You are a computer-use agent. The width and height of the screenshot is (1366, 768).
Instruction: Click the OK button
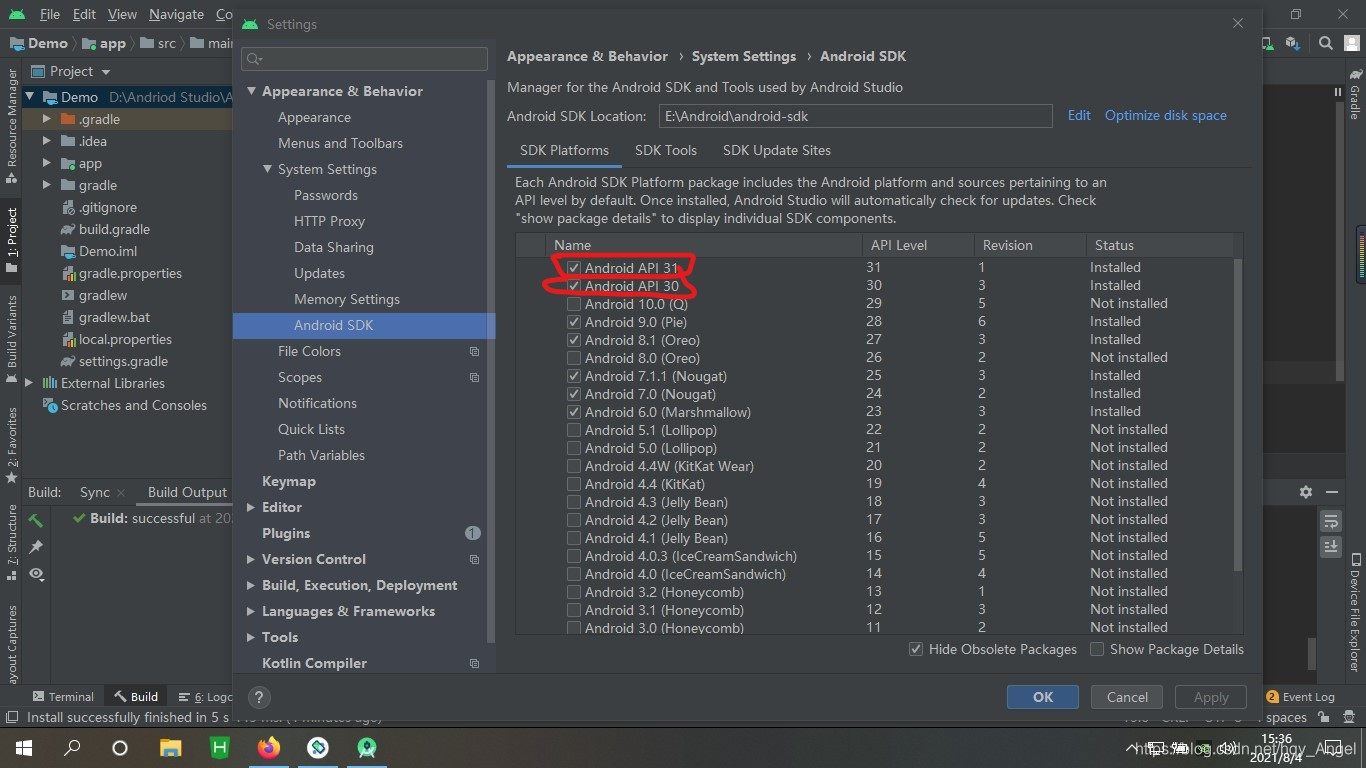[x=1043, y=697]
